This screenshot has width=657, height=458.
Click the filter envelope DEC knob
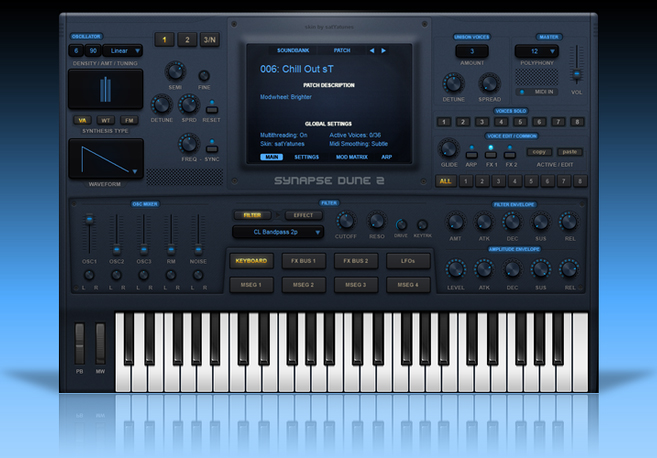point(512,222)
